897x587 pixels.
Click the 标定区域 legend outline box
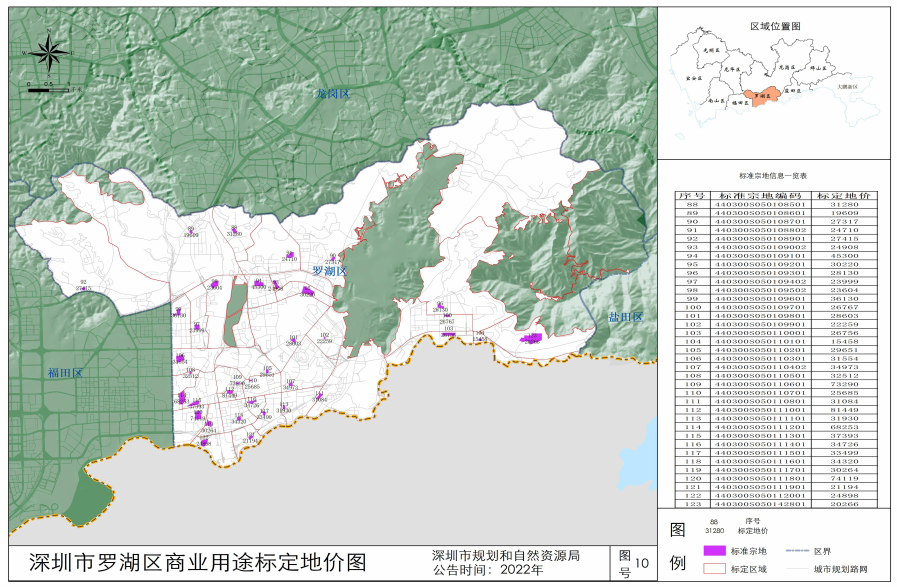click(714, 568)
